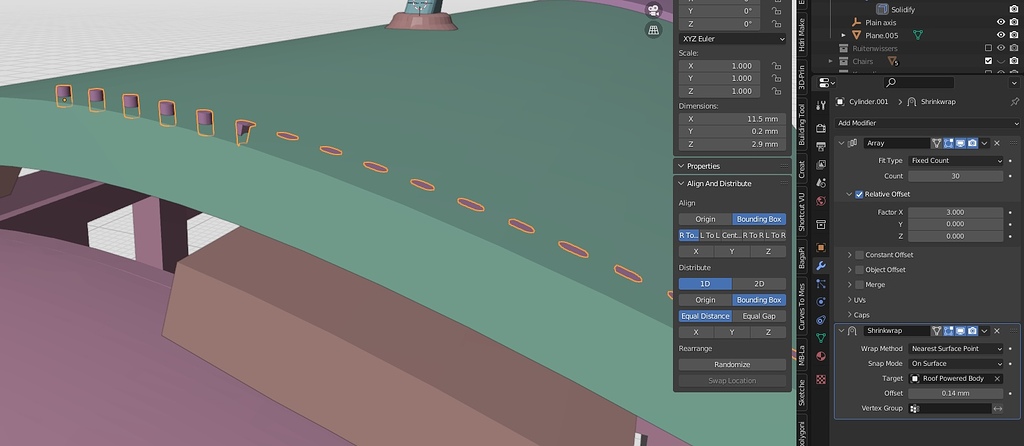Enable Object Offset checkbox
Screen dimensions: 1024x446
(859, 270)
